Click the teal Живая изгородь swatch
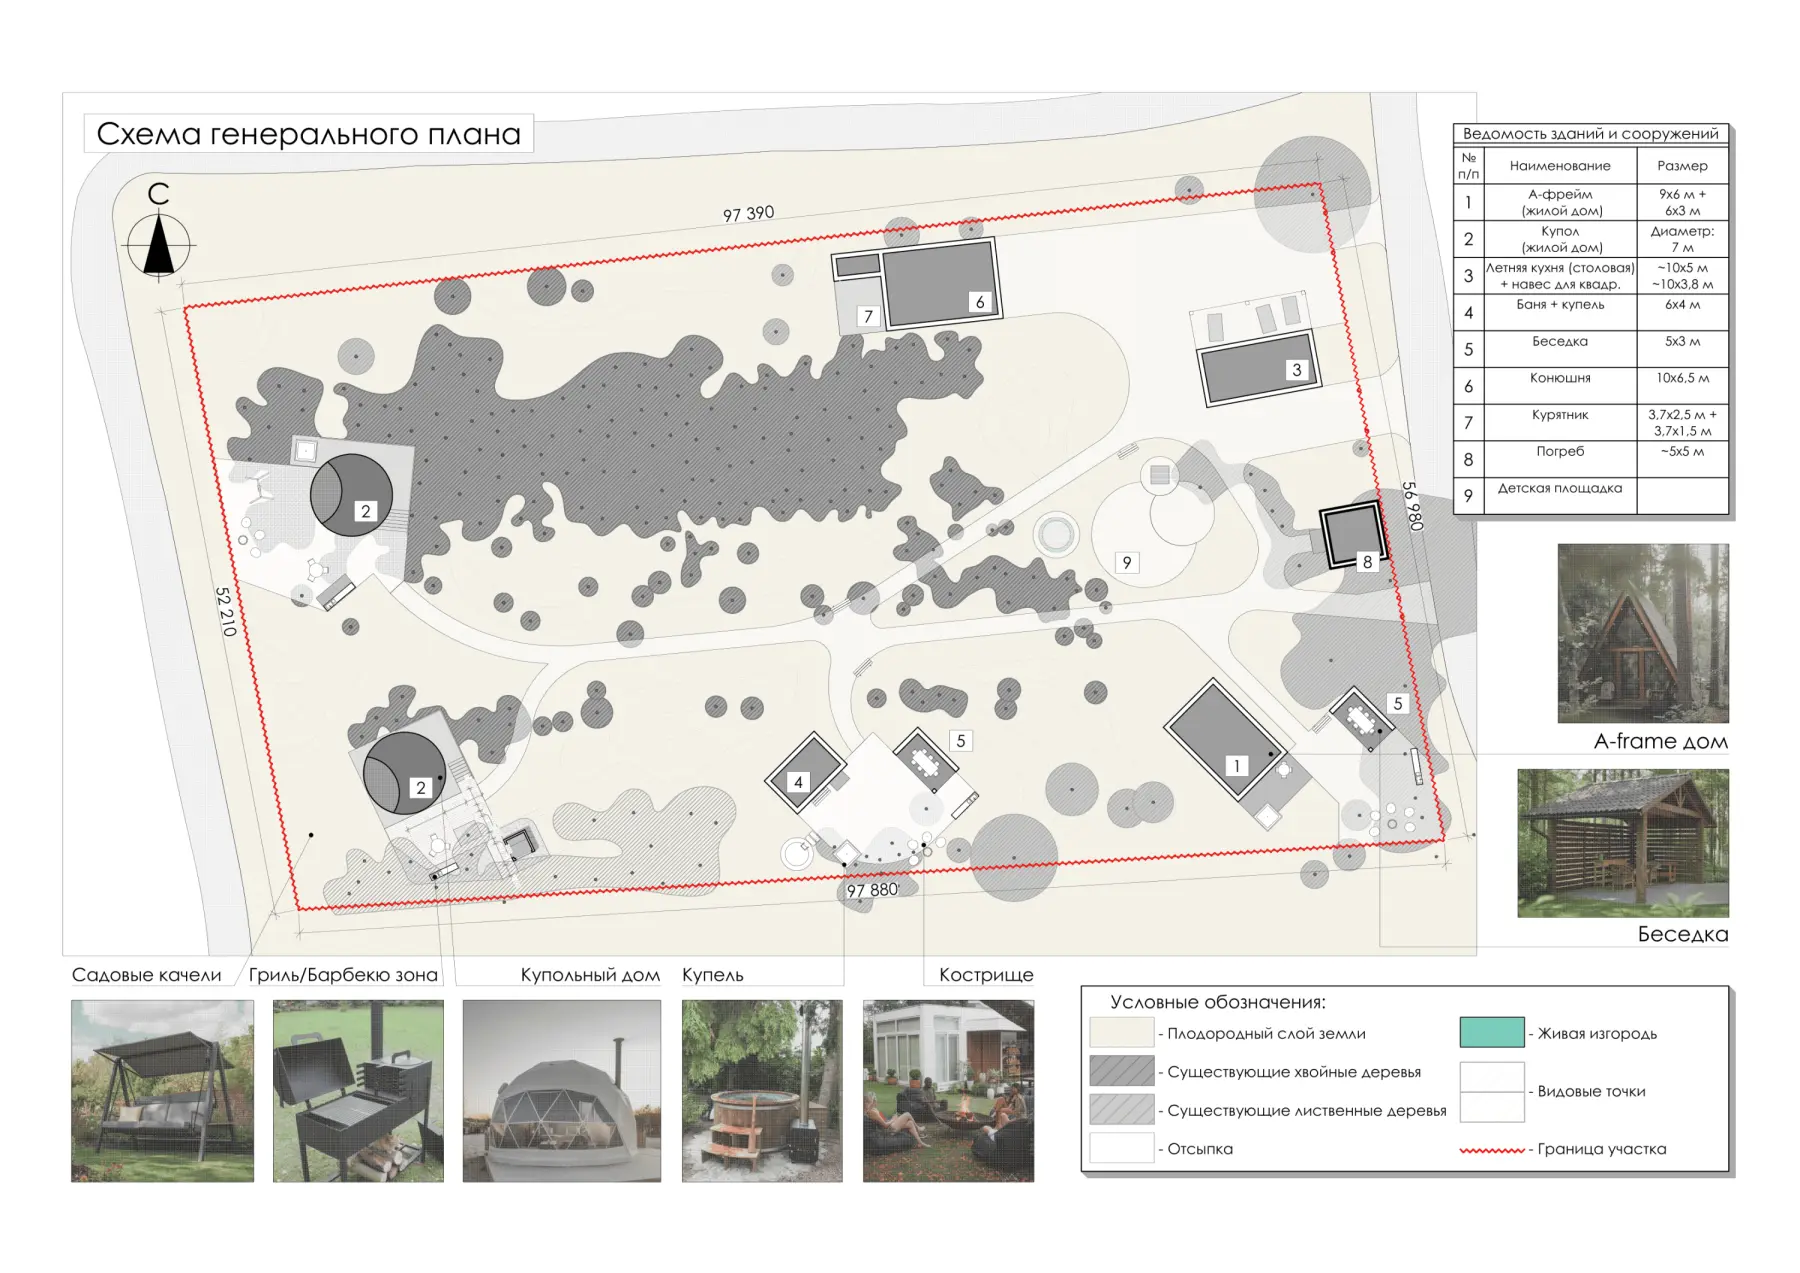 pyautogui.click(x=1492, y=1032)
